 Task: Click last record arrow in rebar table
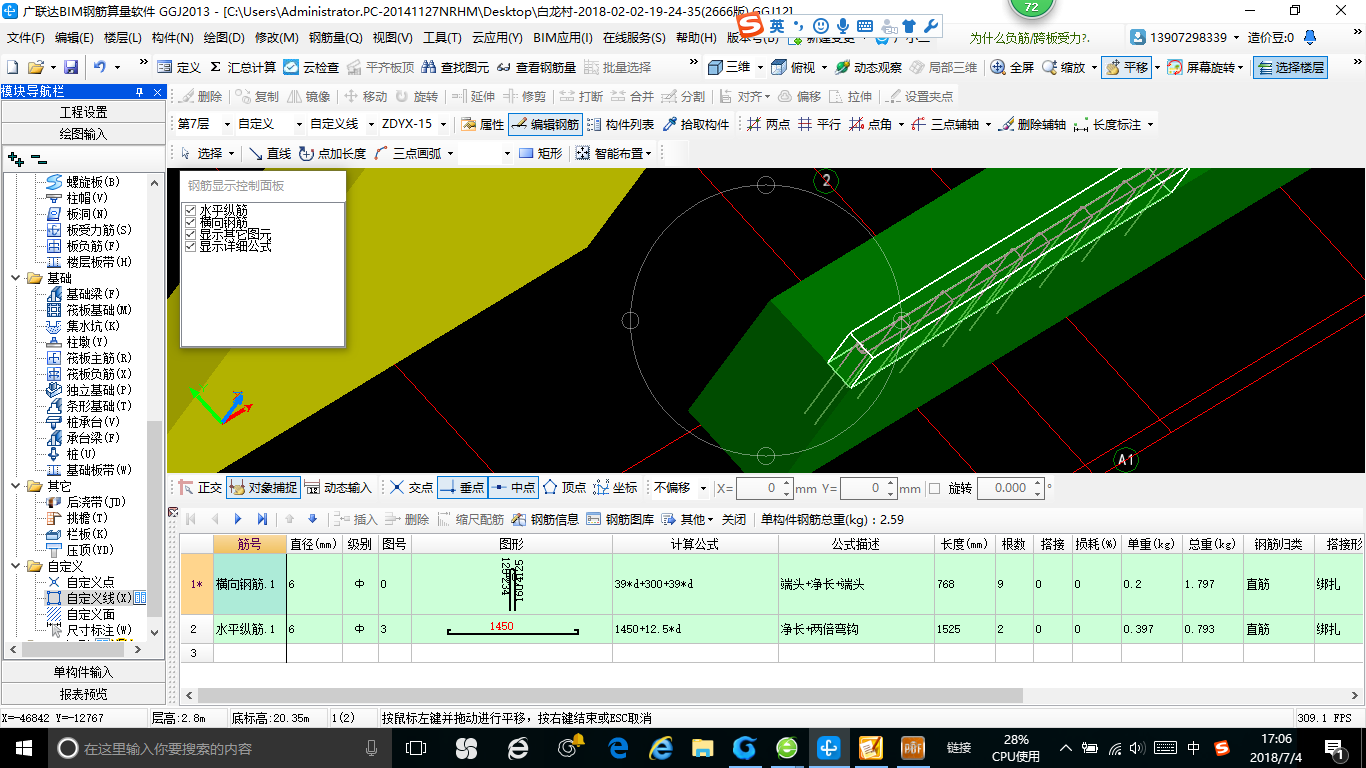(x=262, y=519)
